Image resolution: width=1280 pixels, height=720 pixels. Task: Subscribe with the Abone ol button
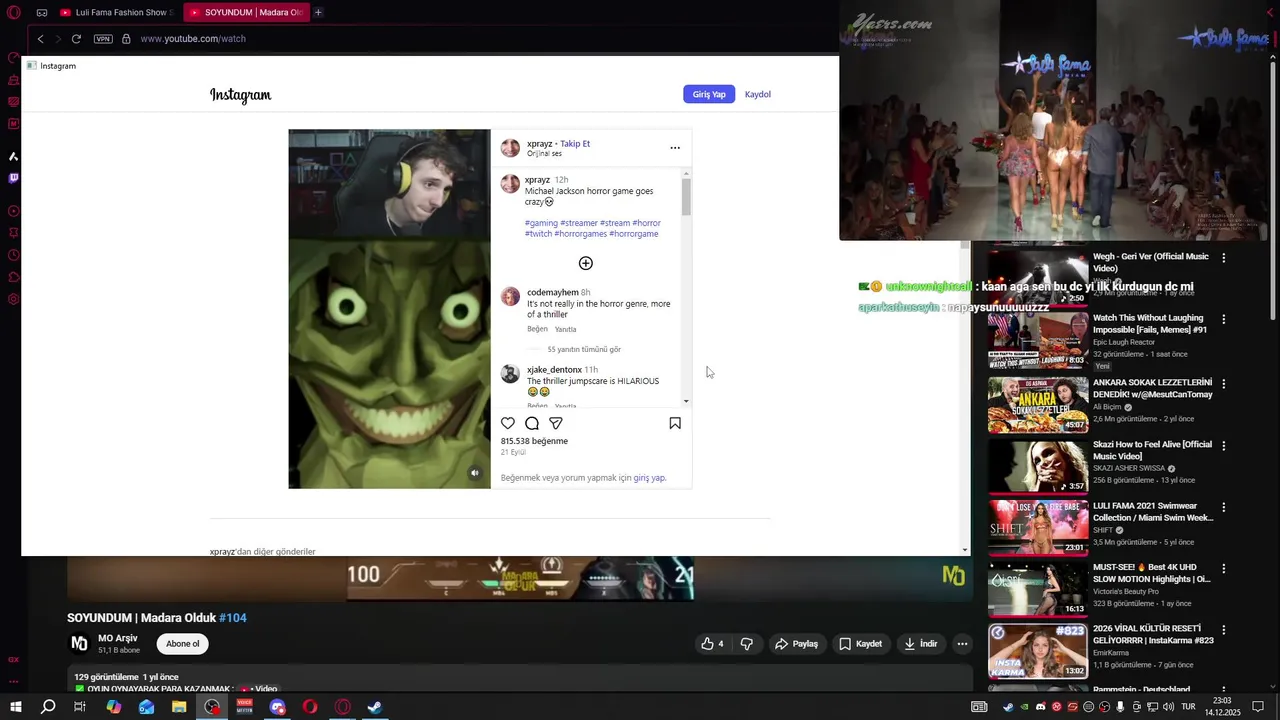coord(182,644)
